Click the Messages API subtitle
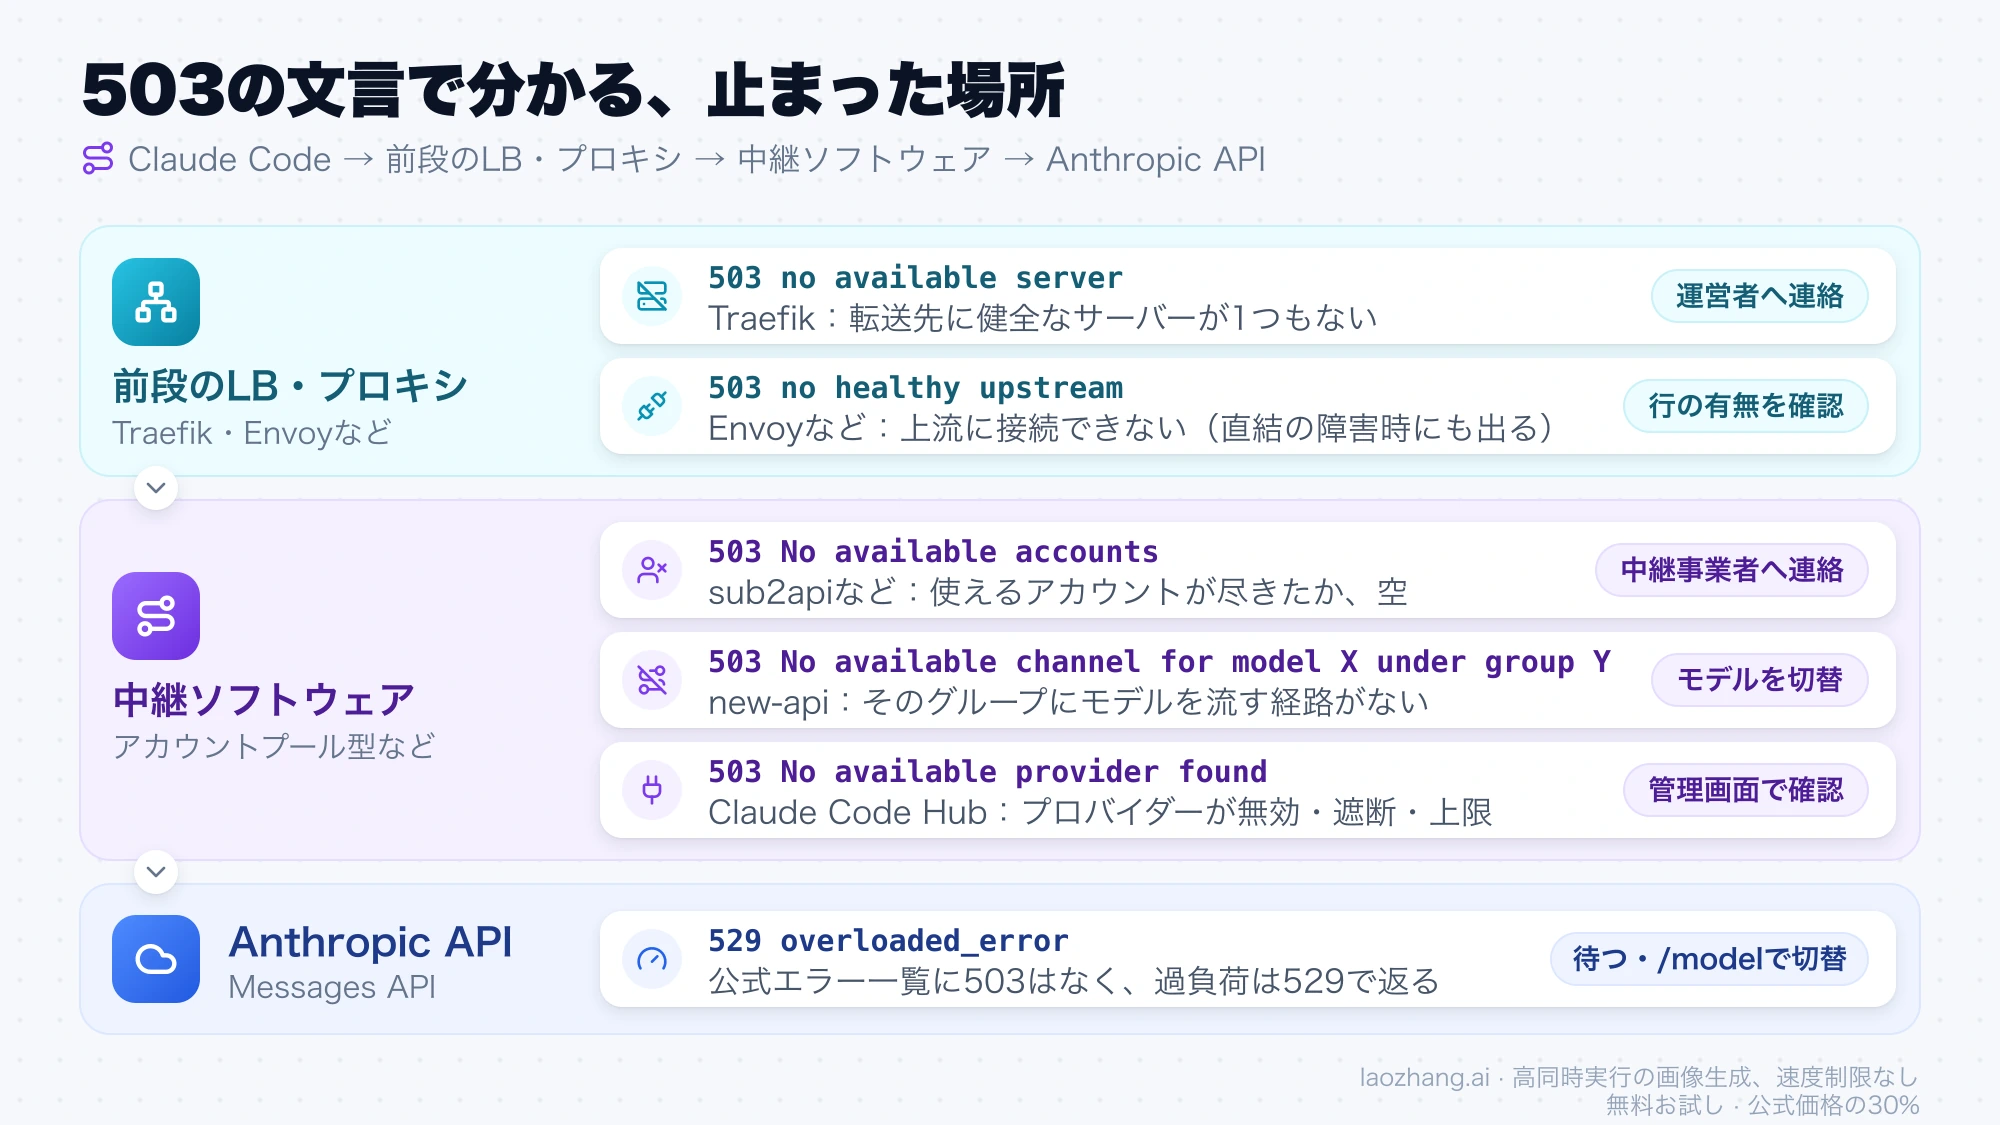Image resolution: width=2000 pixels, height=1125 pixels. click(x=332, y=987)
